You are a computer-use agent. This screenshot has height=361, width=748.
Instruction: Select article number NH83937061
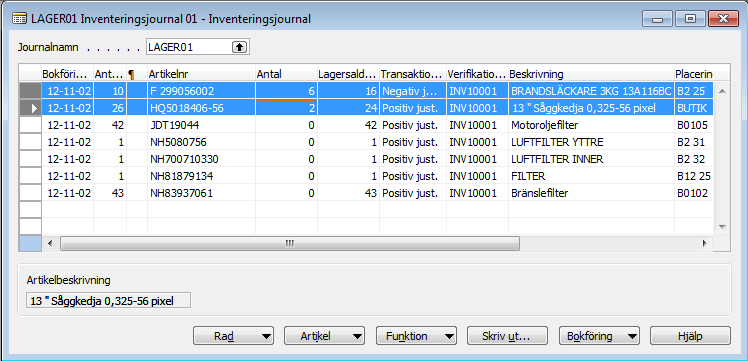tap(201, 194)
